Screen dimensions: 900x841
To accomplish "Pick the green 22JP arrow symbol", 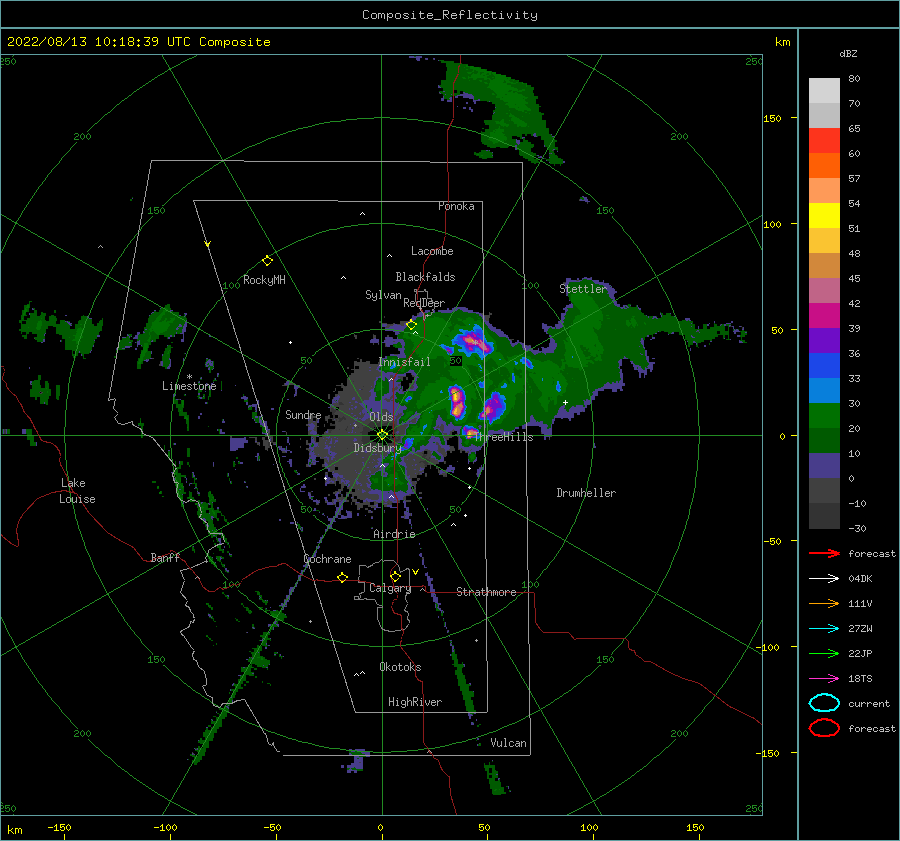I will [x=824, y=653].
